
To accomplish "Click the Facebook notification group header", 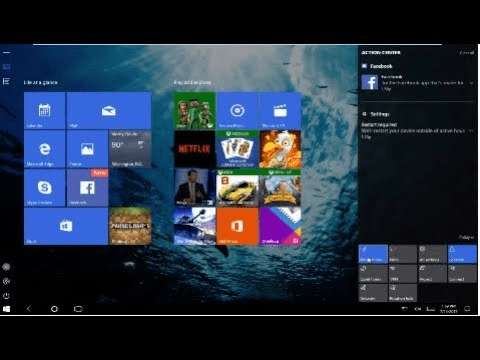I will (378, 66).
